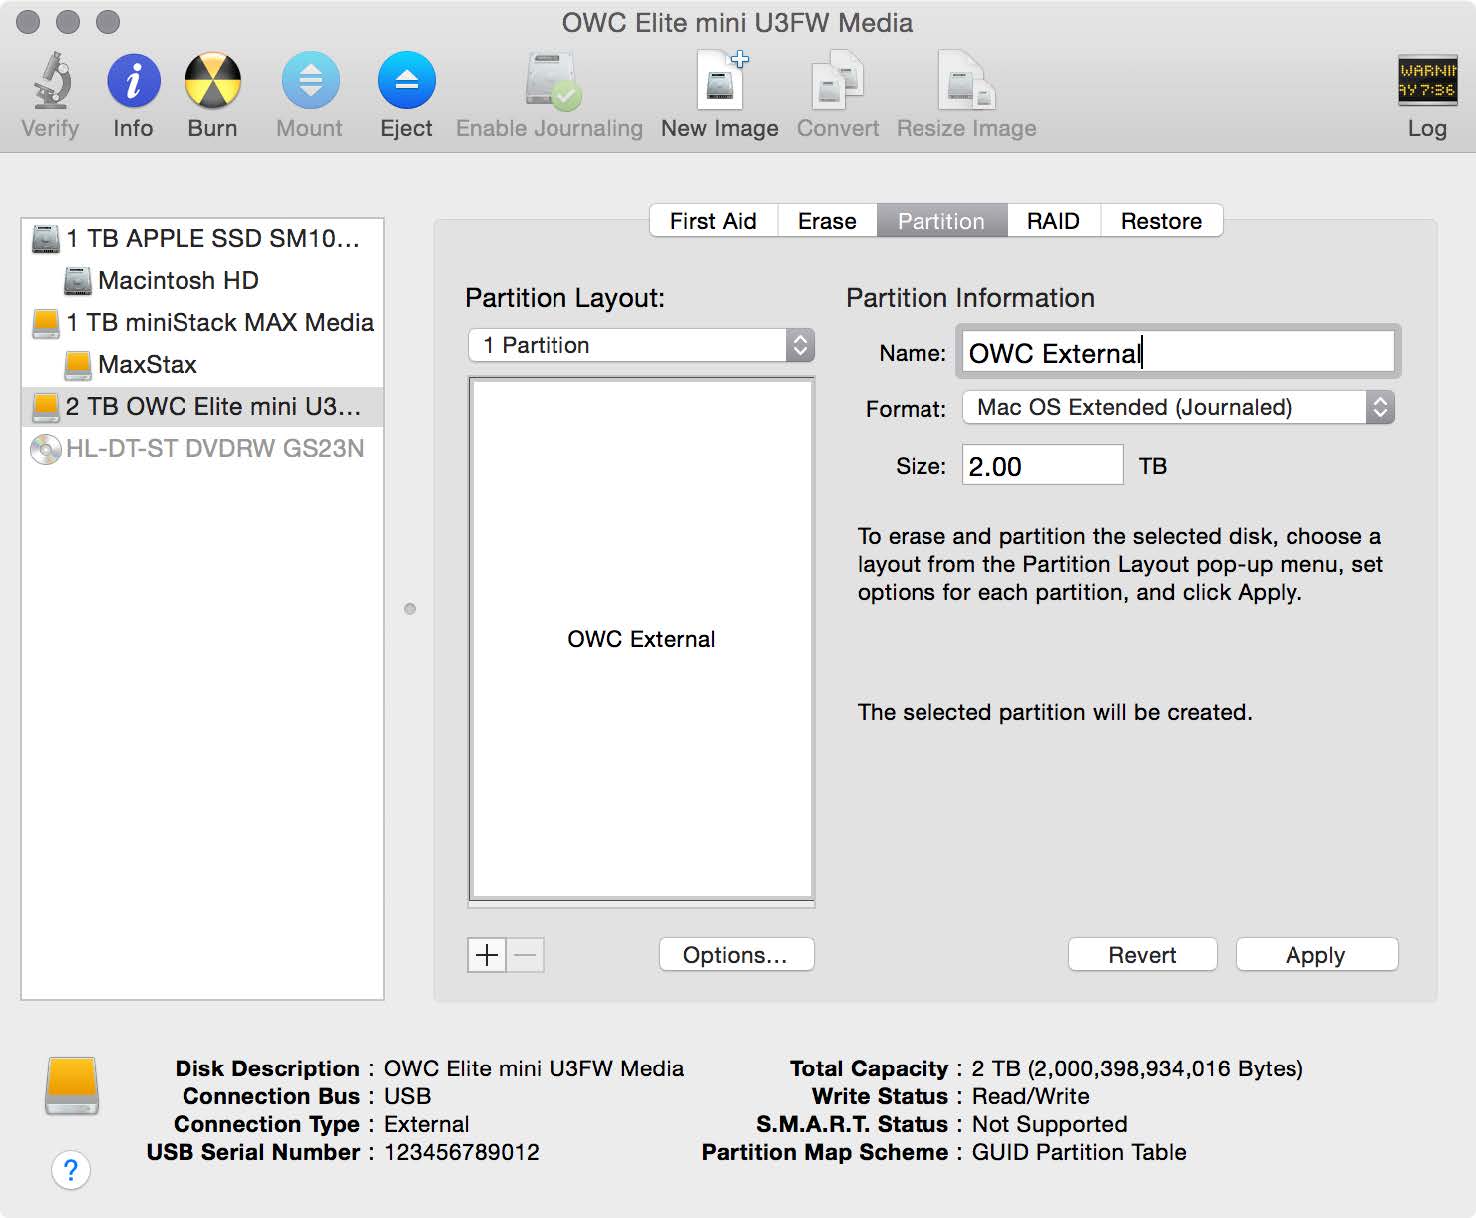Open Info for the selected disk
This screenshot has height=1218, width=1476.
pos(132,90)
